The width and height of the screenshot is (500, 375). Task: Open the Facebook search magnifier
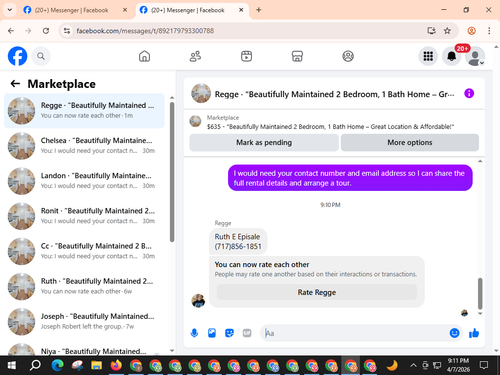tap(41, 56)
